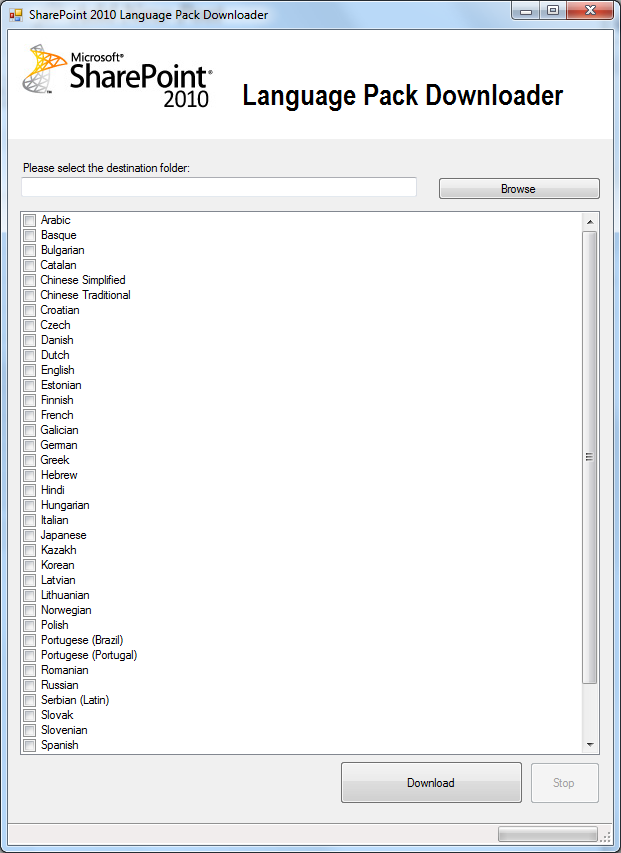
Task: Click the progress bar in status bar
Action: (548, 834)
